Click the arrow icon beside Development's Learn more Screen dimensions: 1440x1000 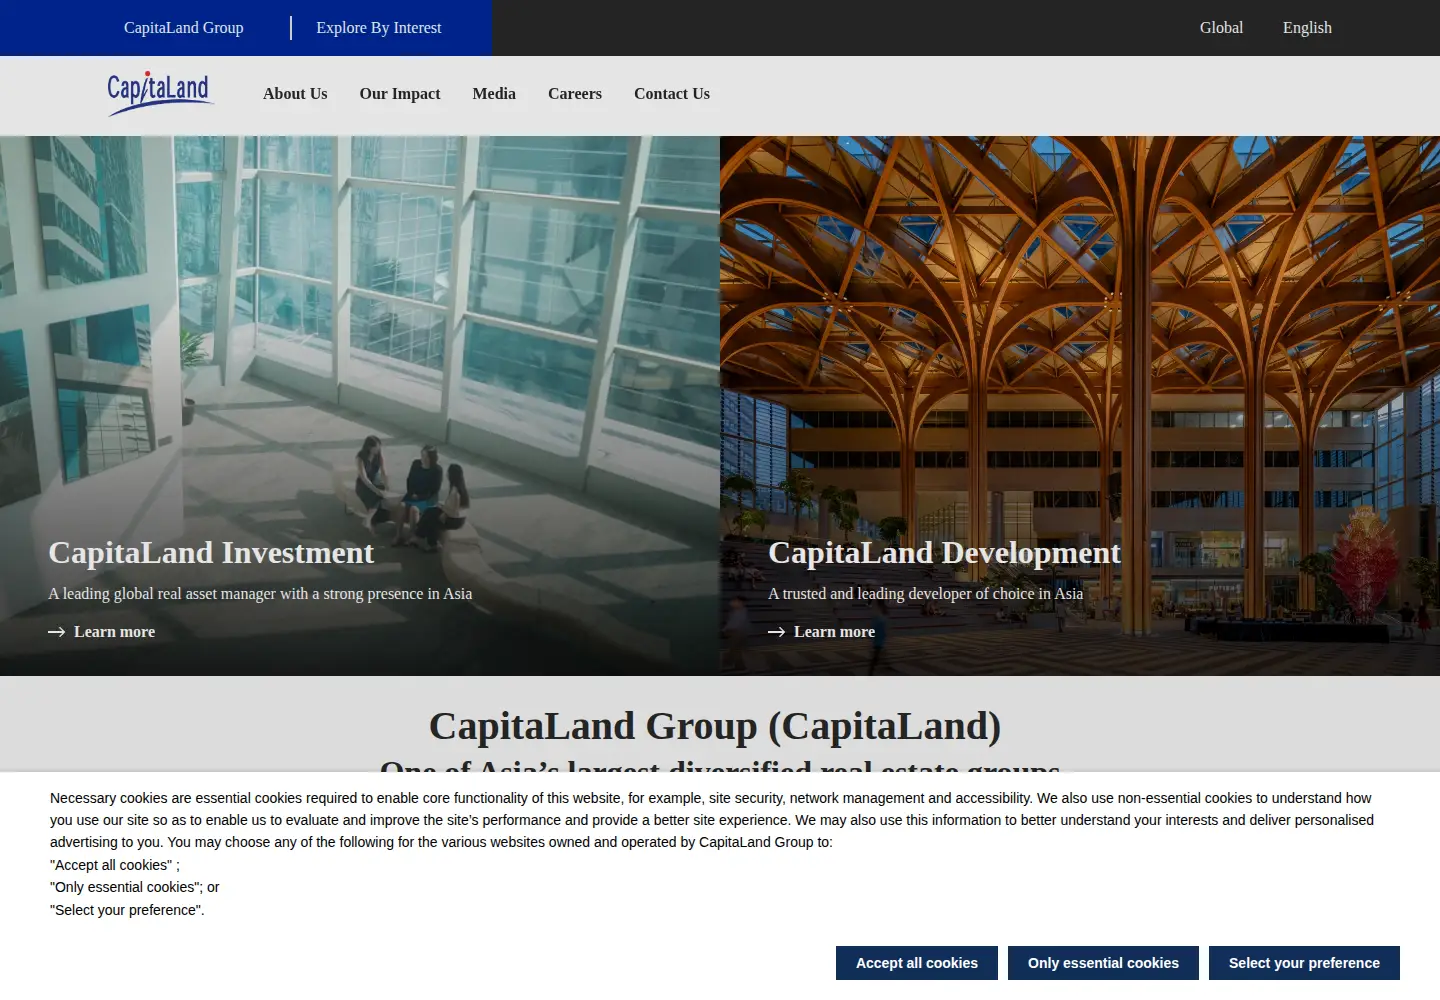777,632
